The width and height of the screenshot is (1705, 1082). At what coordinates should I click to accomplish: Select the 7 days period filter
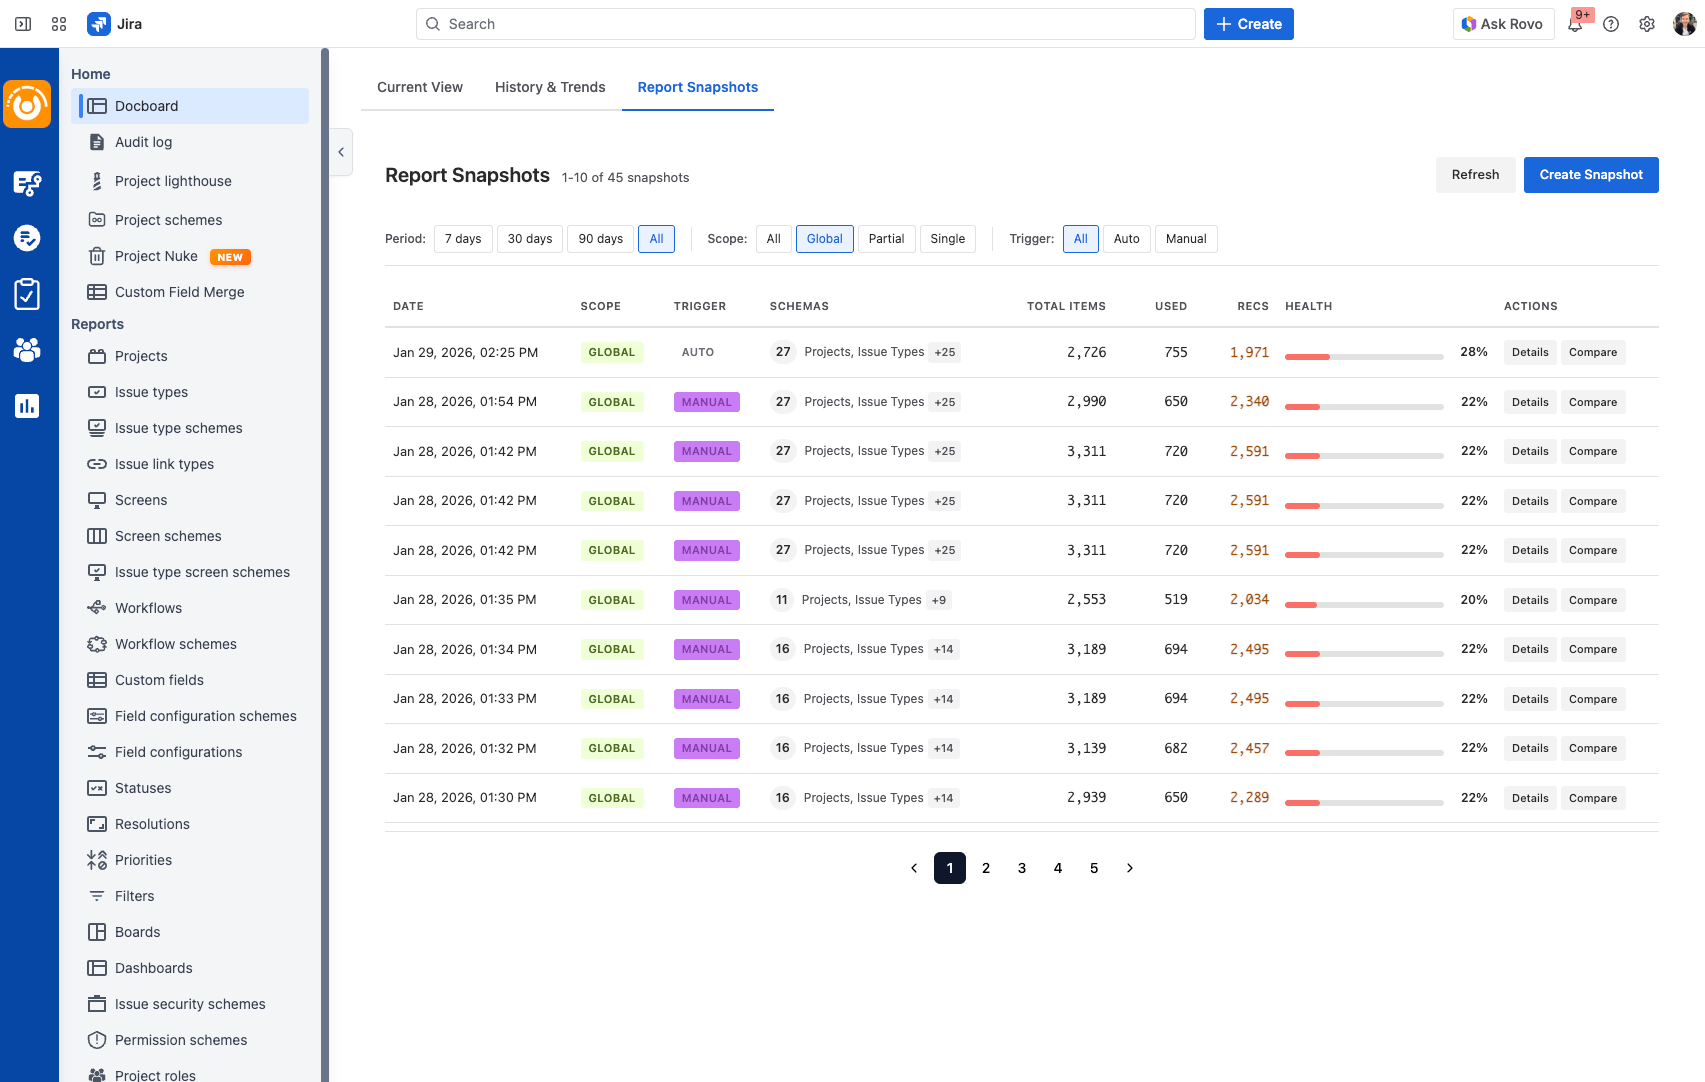pyautogui.click(x=463, y=239)
